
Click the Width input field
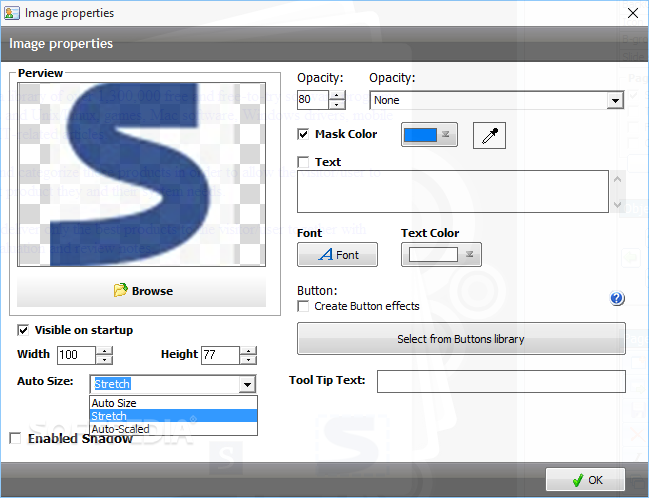pos(77,355)
